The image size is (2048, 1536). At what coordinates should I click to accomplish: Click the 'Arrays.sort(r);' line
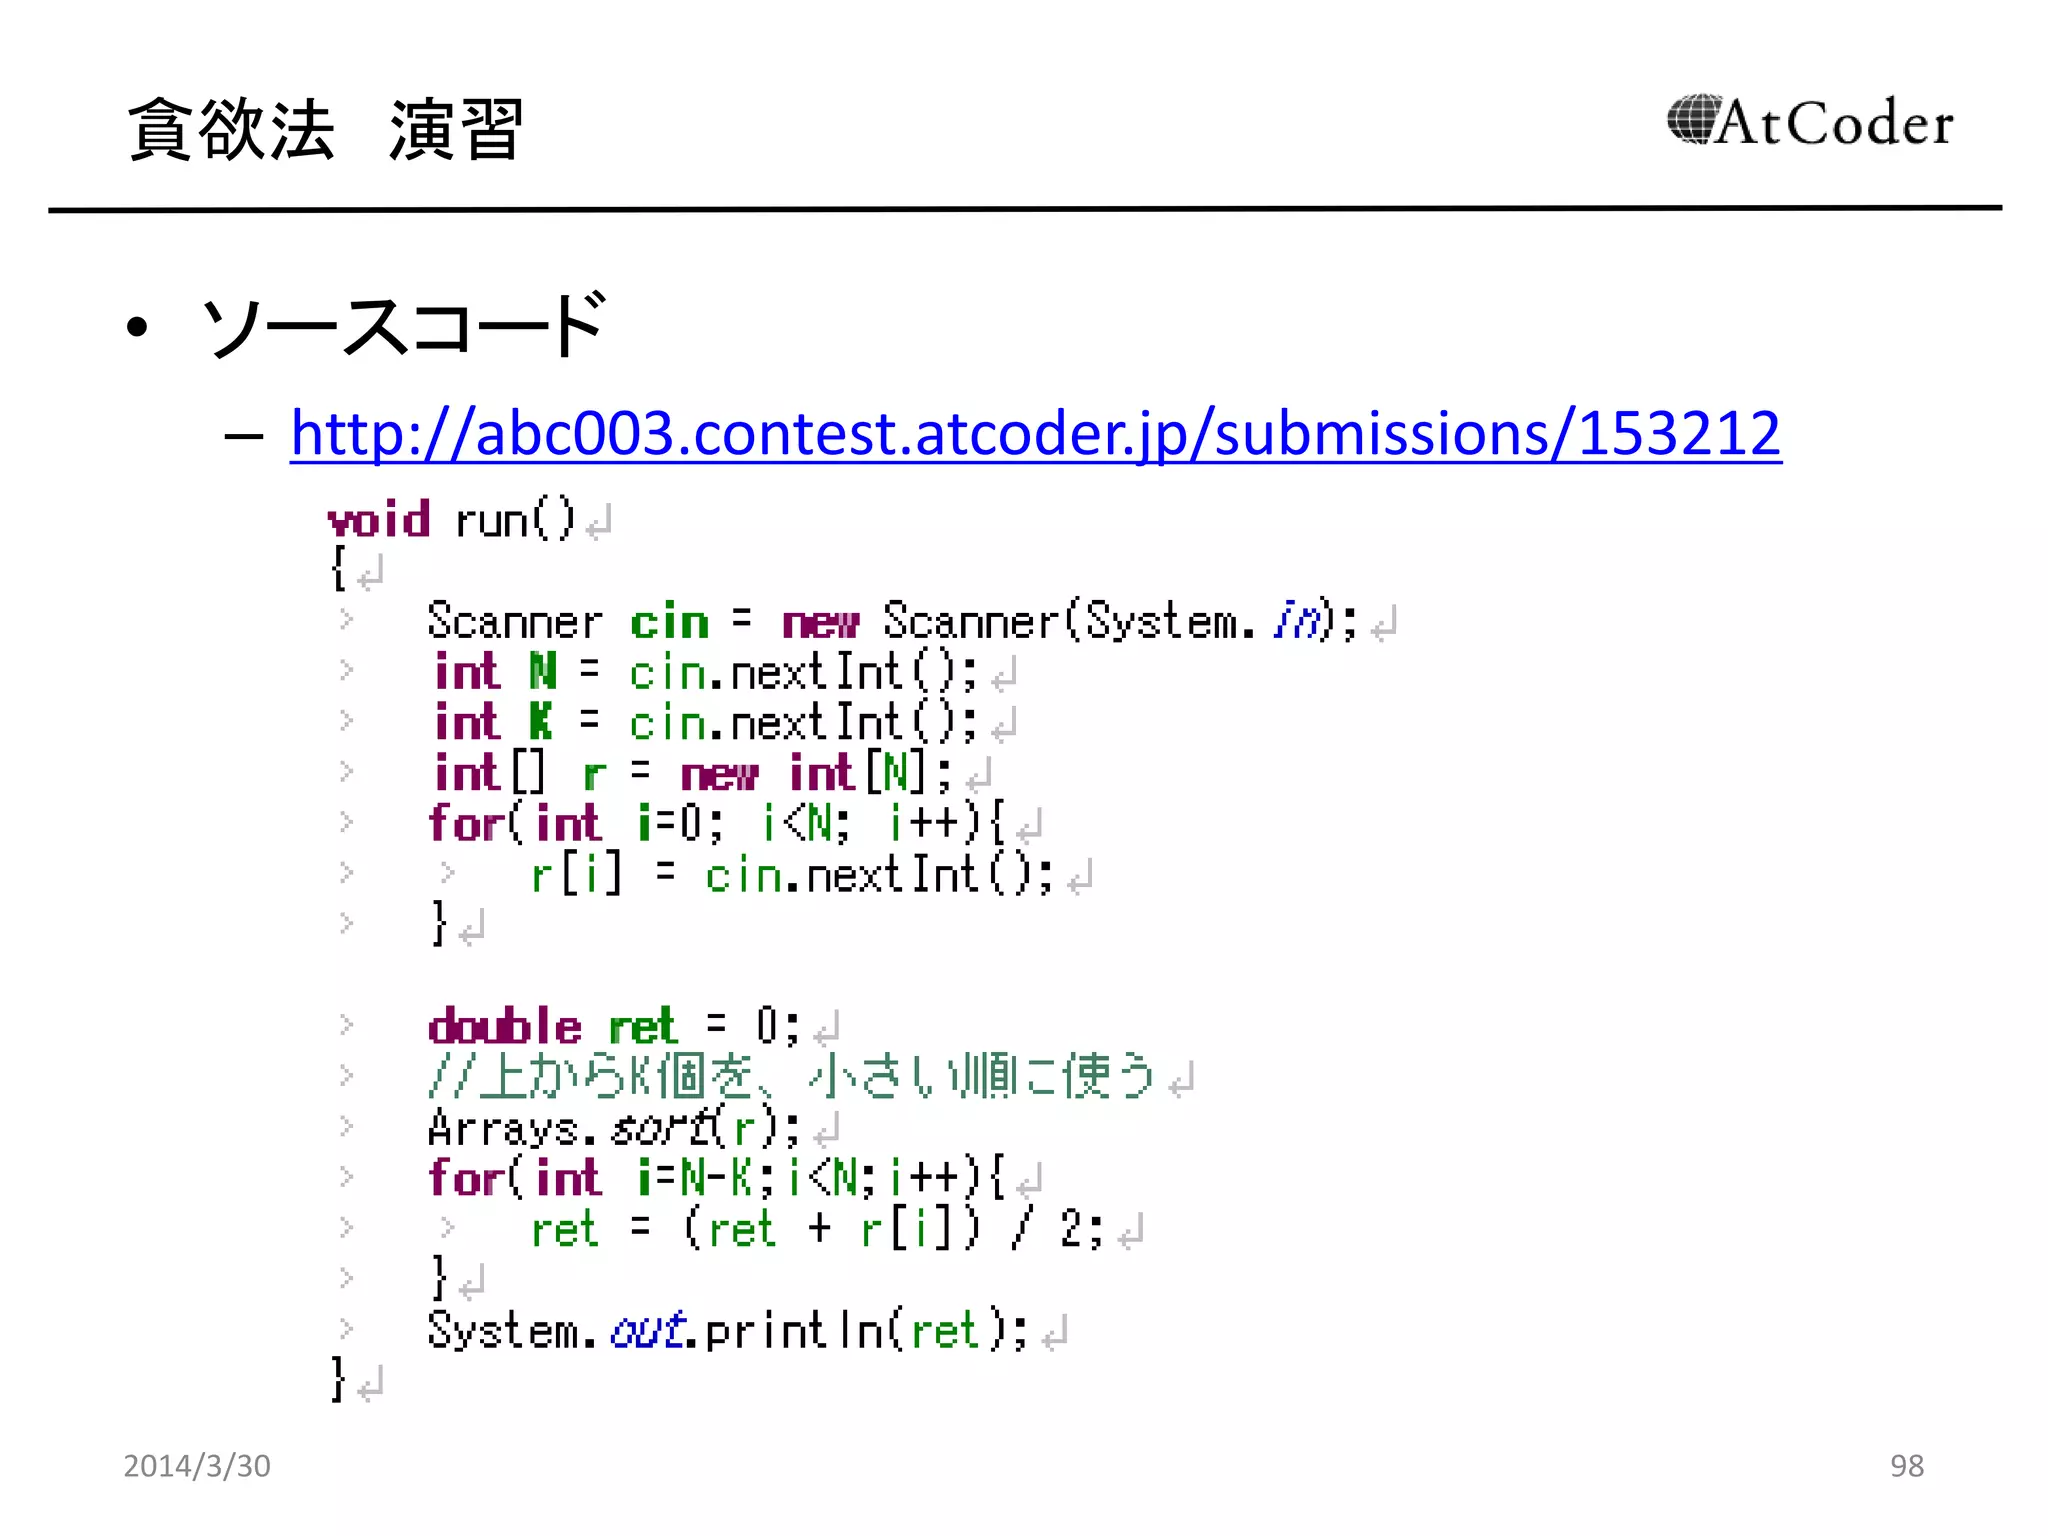pyautogui.click(x=615, y=1129)
